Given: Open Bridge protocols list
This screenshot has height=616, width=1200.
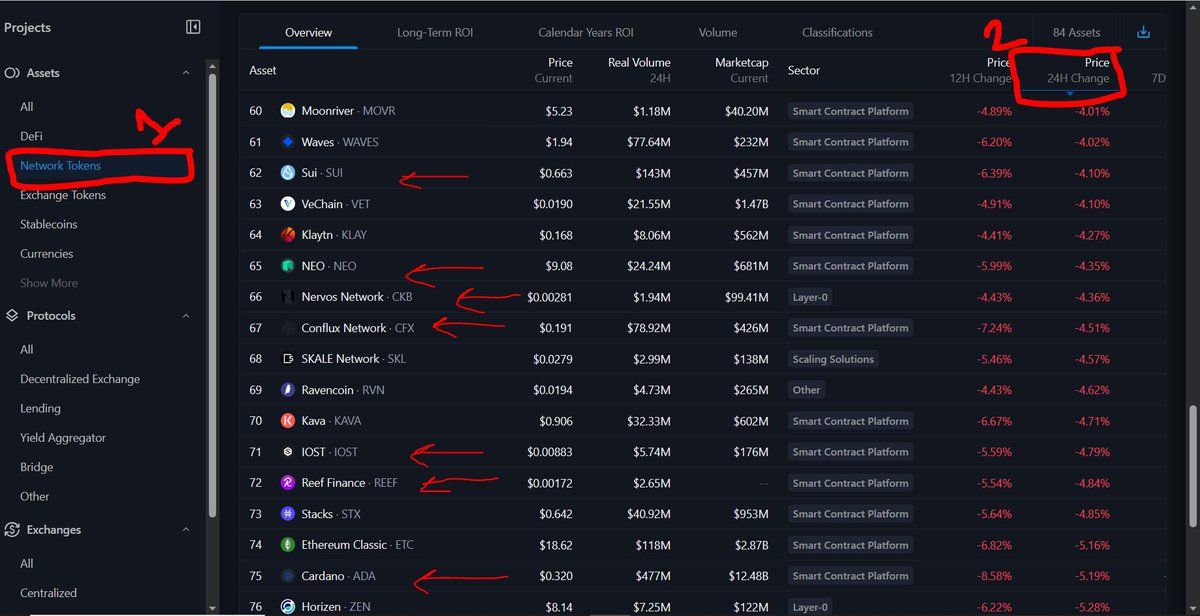Looking at the screenshot, I should pos(36,467).
